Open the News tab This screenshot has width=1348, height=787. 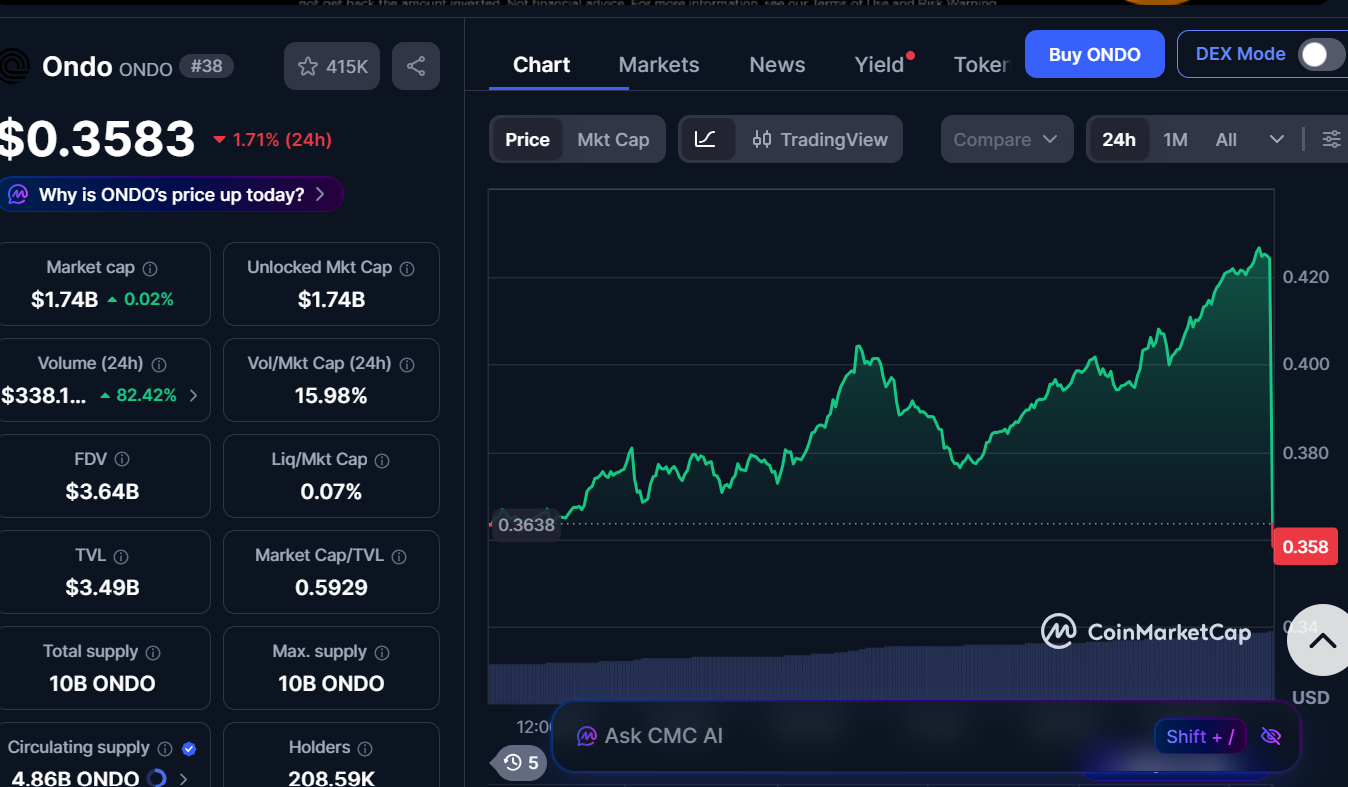777,65
